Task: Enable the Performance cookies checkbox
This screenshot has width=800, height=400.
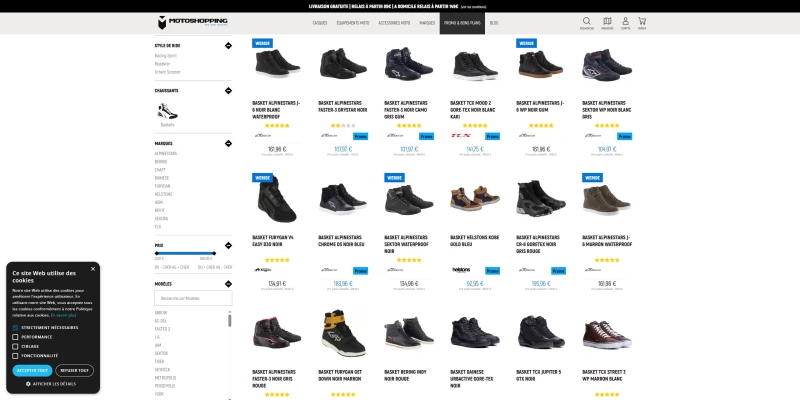Action: coord(15,337)
